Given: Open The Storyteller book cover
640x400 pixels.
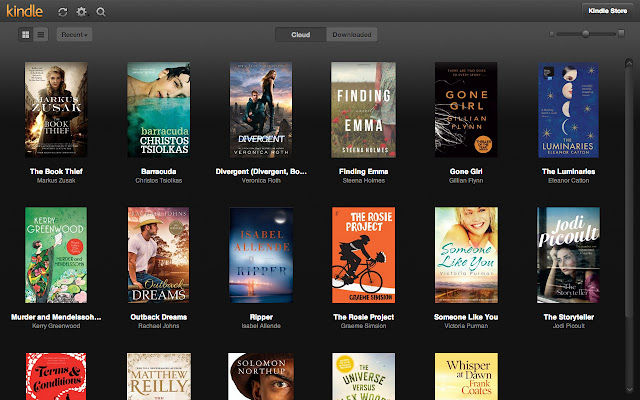Looking at the screenshot, I should (569, 255).
